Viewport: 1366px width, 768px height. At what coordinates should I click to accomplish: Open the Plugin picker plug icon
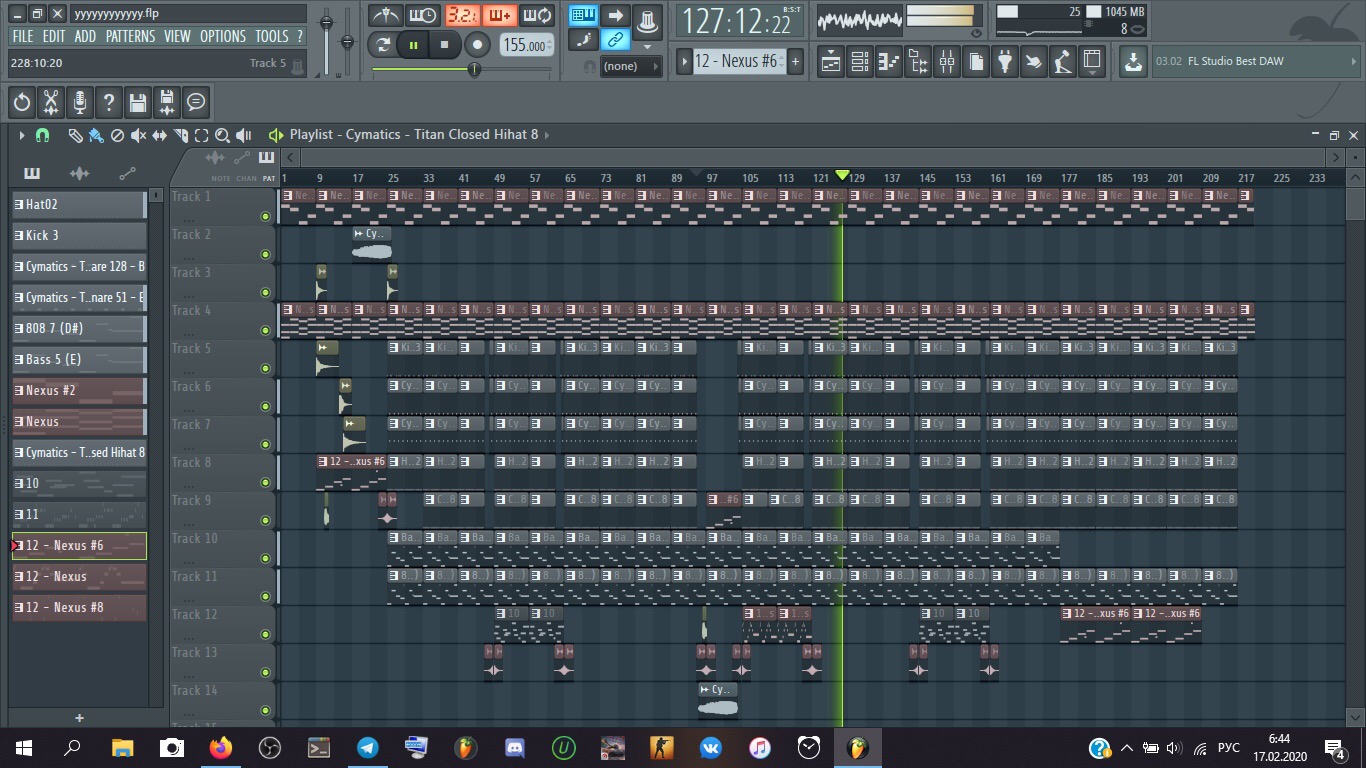pos(1005,62)
